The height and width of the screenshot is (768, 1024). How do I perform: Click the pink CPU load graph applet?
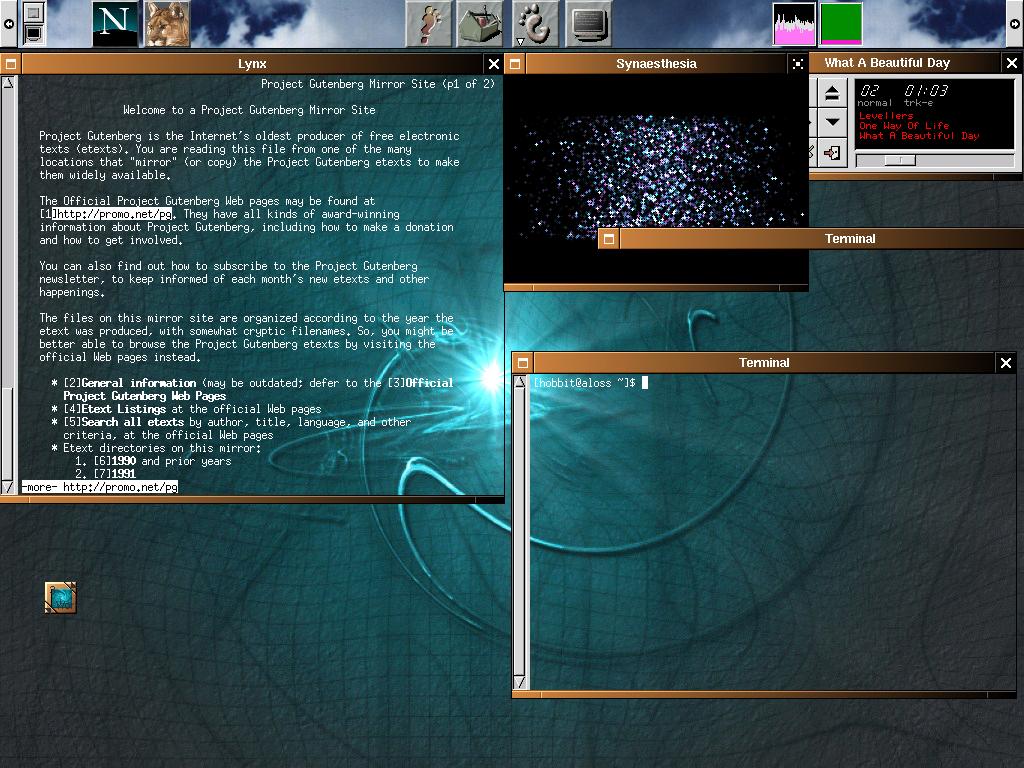(794, 24)
